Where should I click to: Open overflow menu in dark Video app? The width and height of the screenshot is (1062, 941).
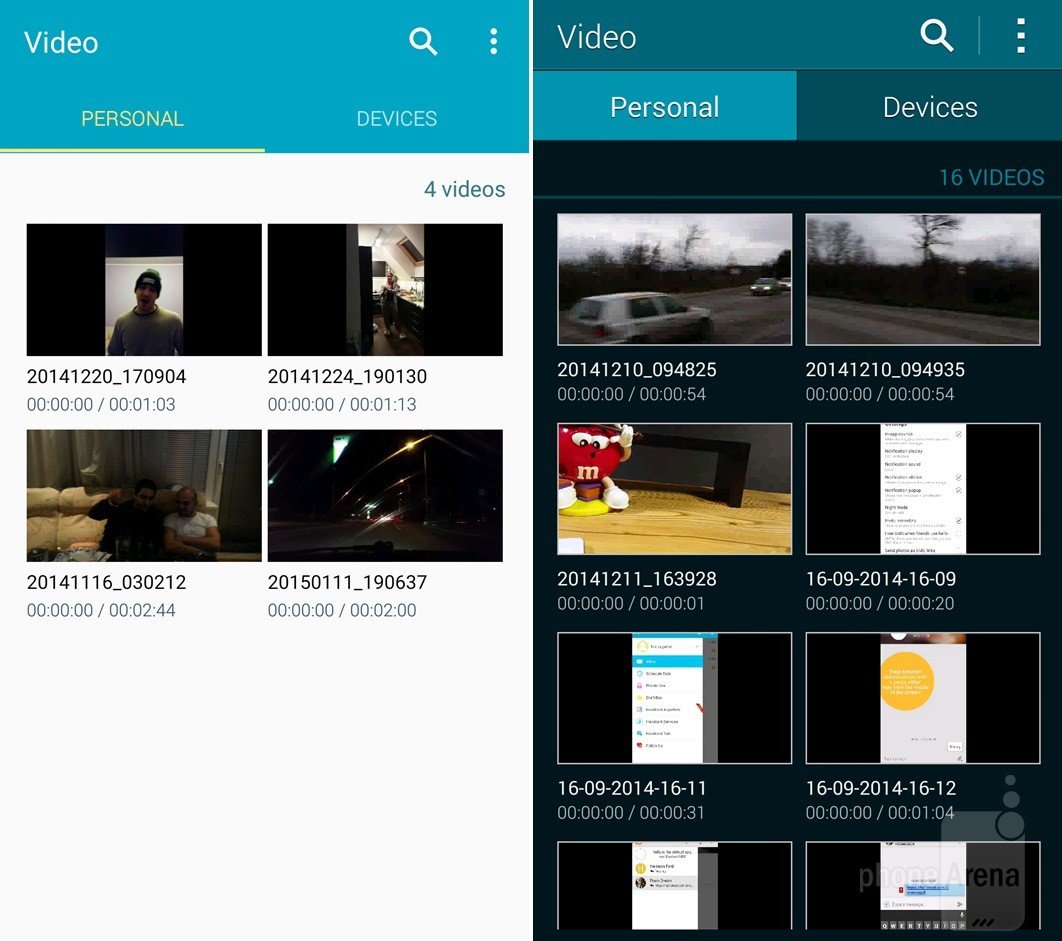point(1021,35)
